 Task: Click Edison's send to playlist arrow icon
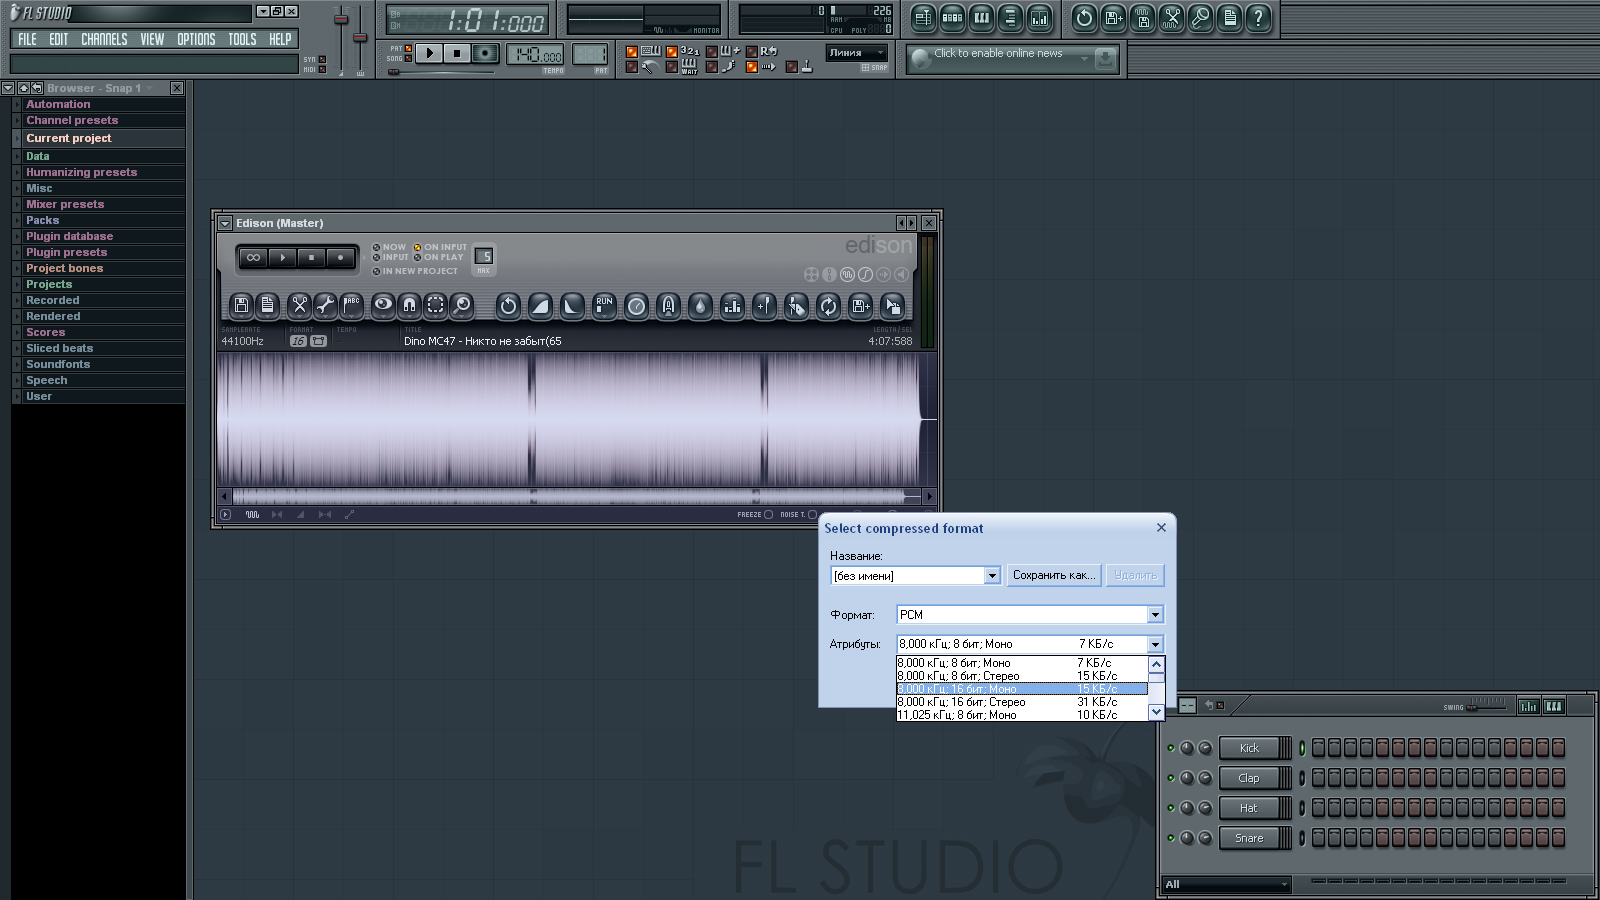(x=892, y=306)
